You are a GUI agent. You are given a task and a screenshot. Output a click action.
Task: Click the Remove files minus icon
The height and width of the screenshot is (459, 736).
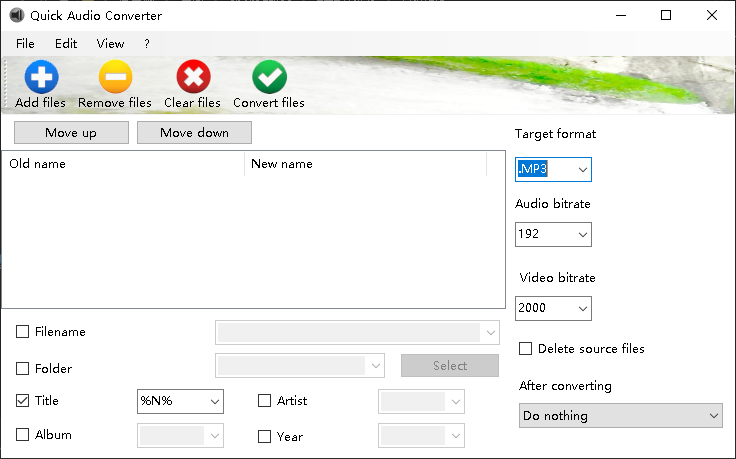tap(115, 77)
